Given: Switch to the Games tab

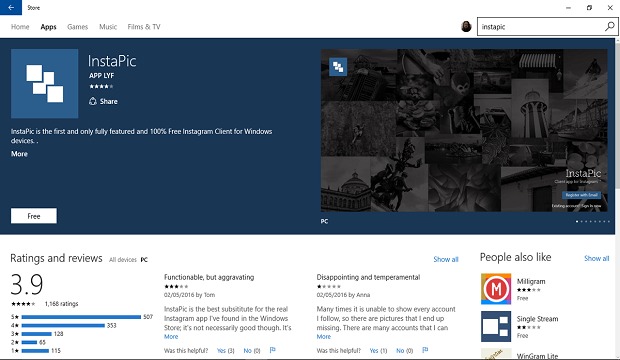Looking at the screenshot, I should pyautogui.click(x=78, y=27).
